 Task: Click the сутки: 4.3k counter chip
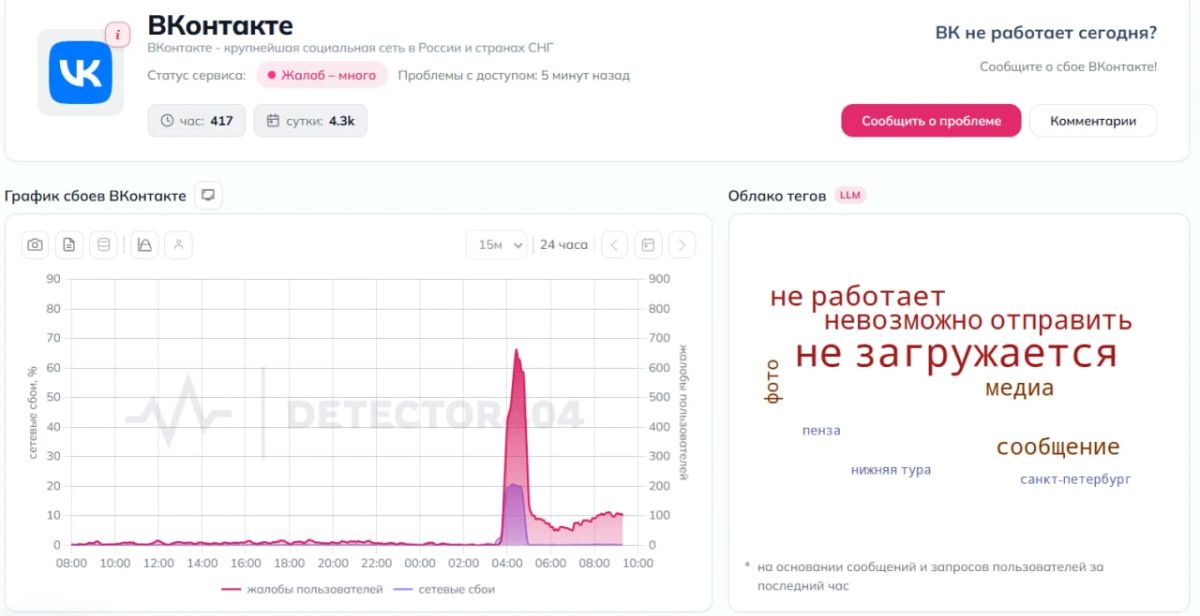tap(310, 121)
